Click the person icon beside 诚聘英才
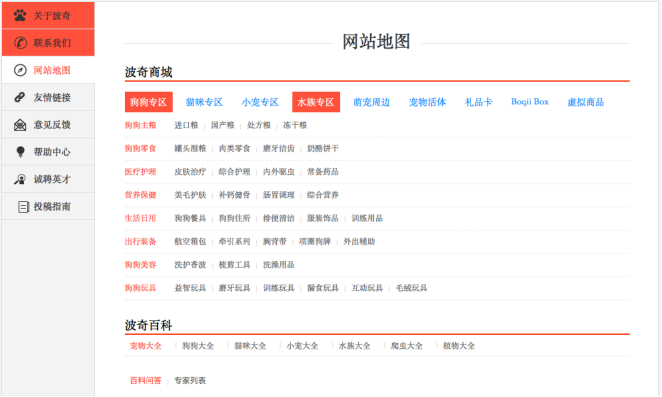The height and width of the screenshot is (397, 662). pos(20,179)
